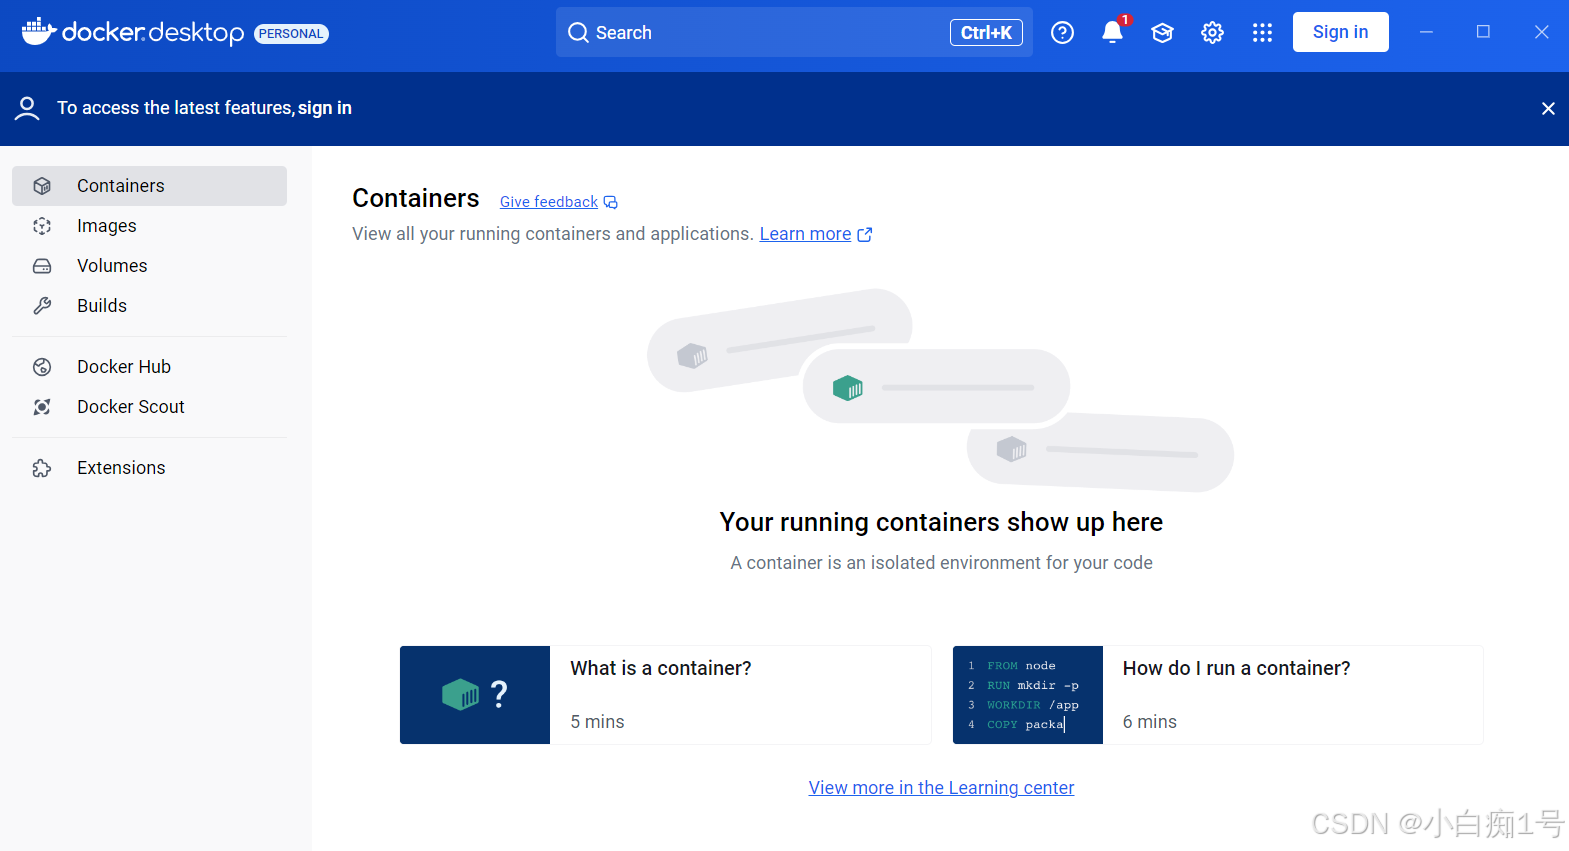Click the Containers sidebar icon
The height and width of the screenshot is (851, 1569).
coord(42,186)
